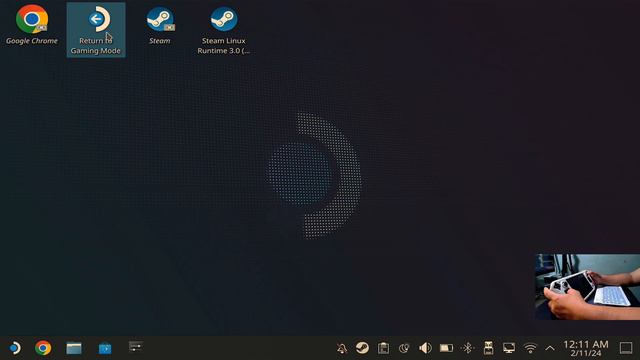Viewport: 640px width, 360px height.
Task: Open the Steam desktop shortcut
Action: coord(160,24)
